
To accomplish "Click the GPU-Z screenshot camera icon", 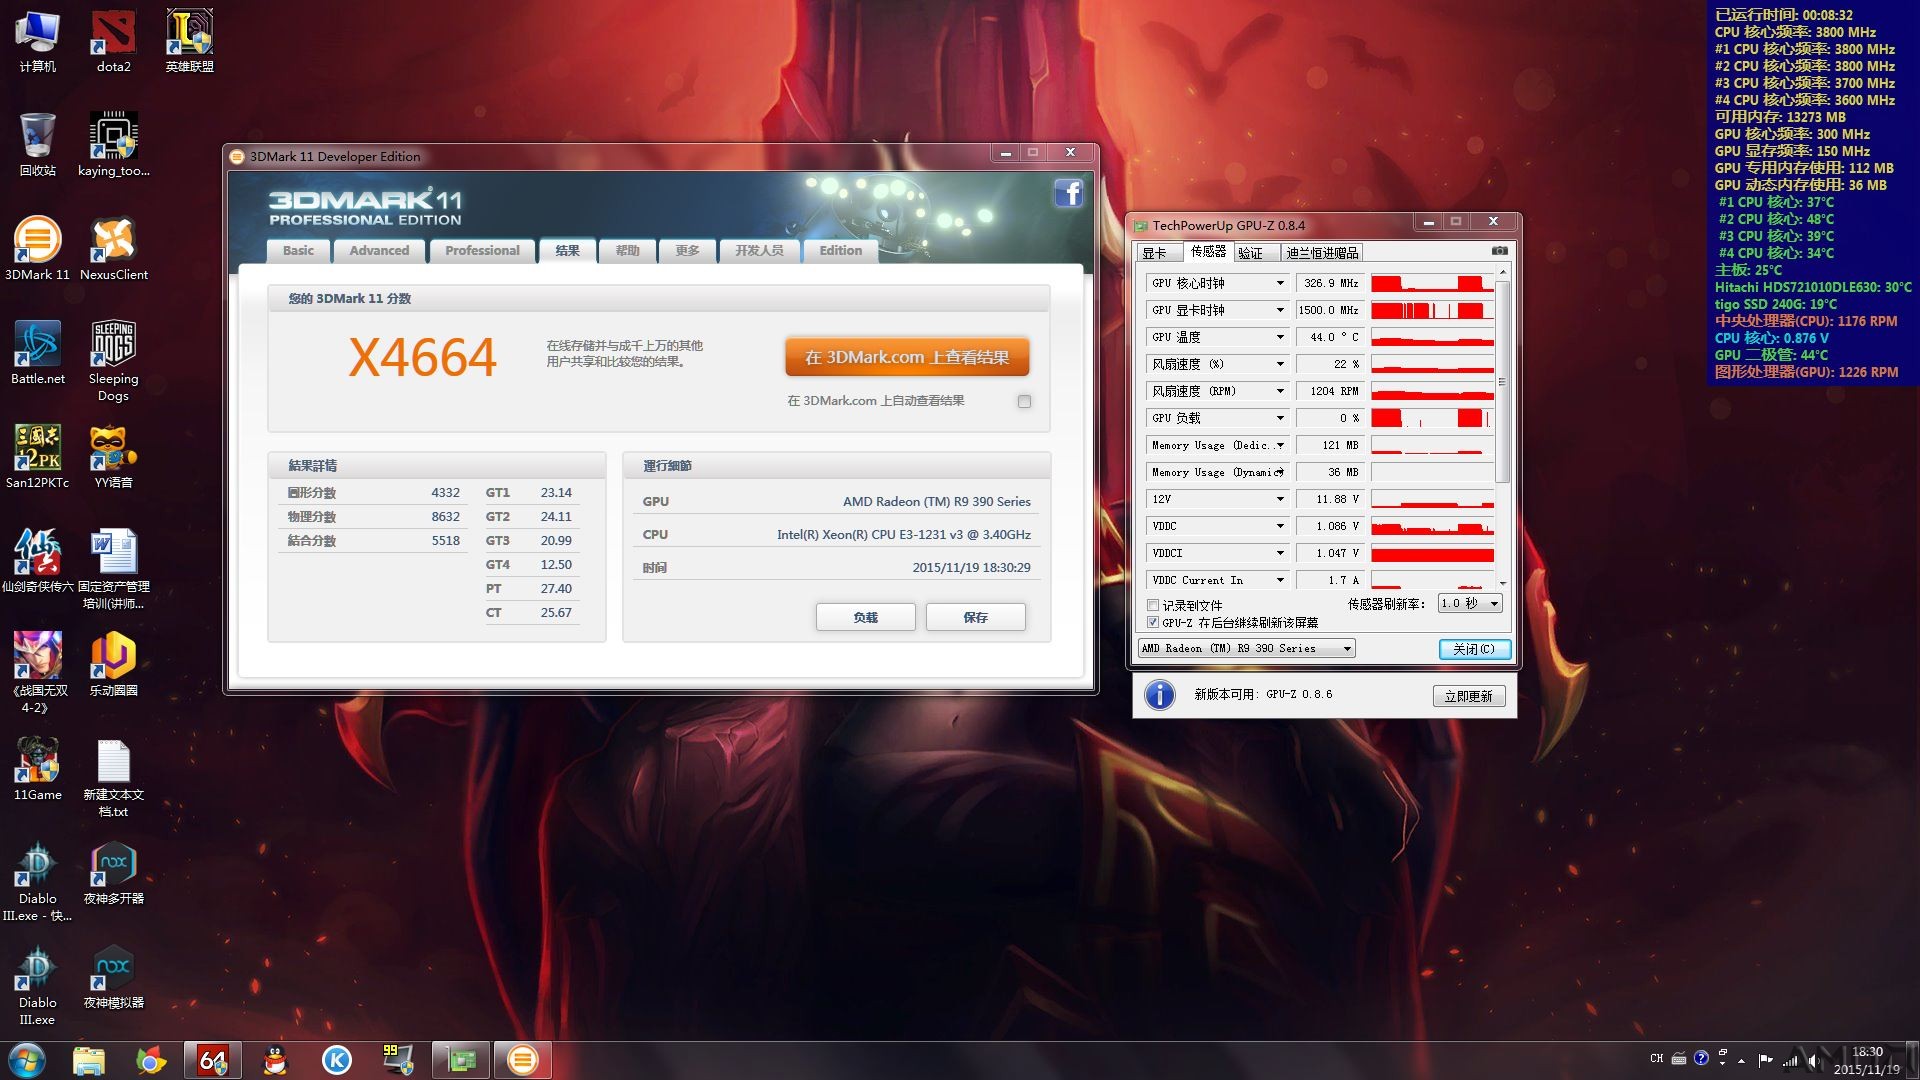I will [x=1499, y=251].
